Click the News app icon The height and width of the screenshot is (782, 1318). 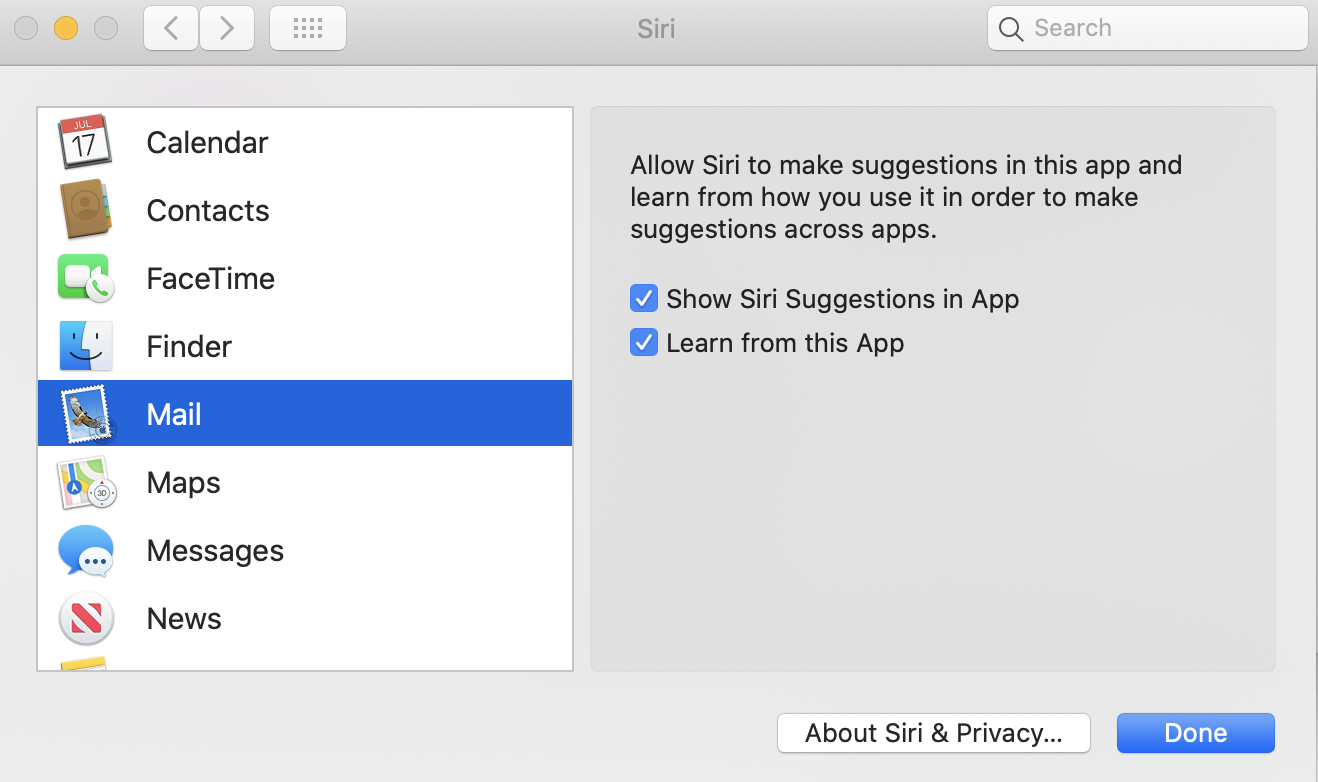(x=85, y=618)
